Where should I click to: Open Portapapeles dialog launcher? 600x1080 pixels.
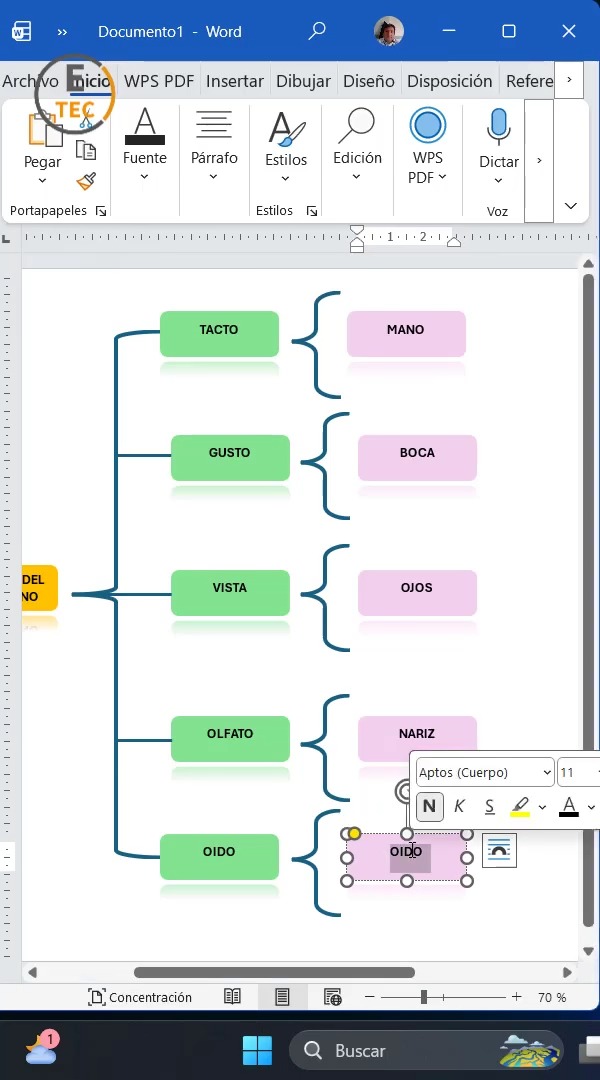coord(101,211)
